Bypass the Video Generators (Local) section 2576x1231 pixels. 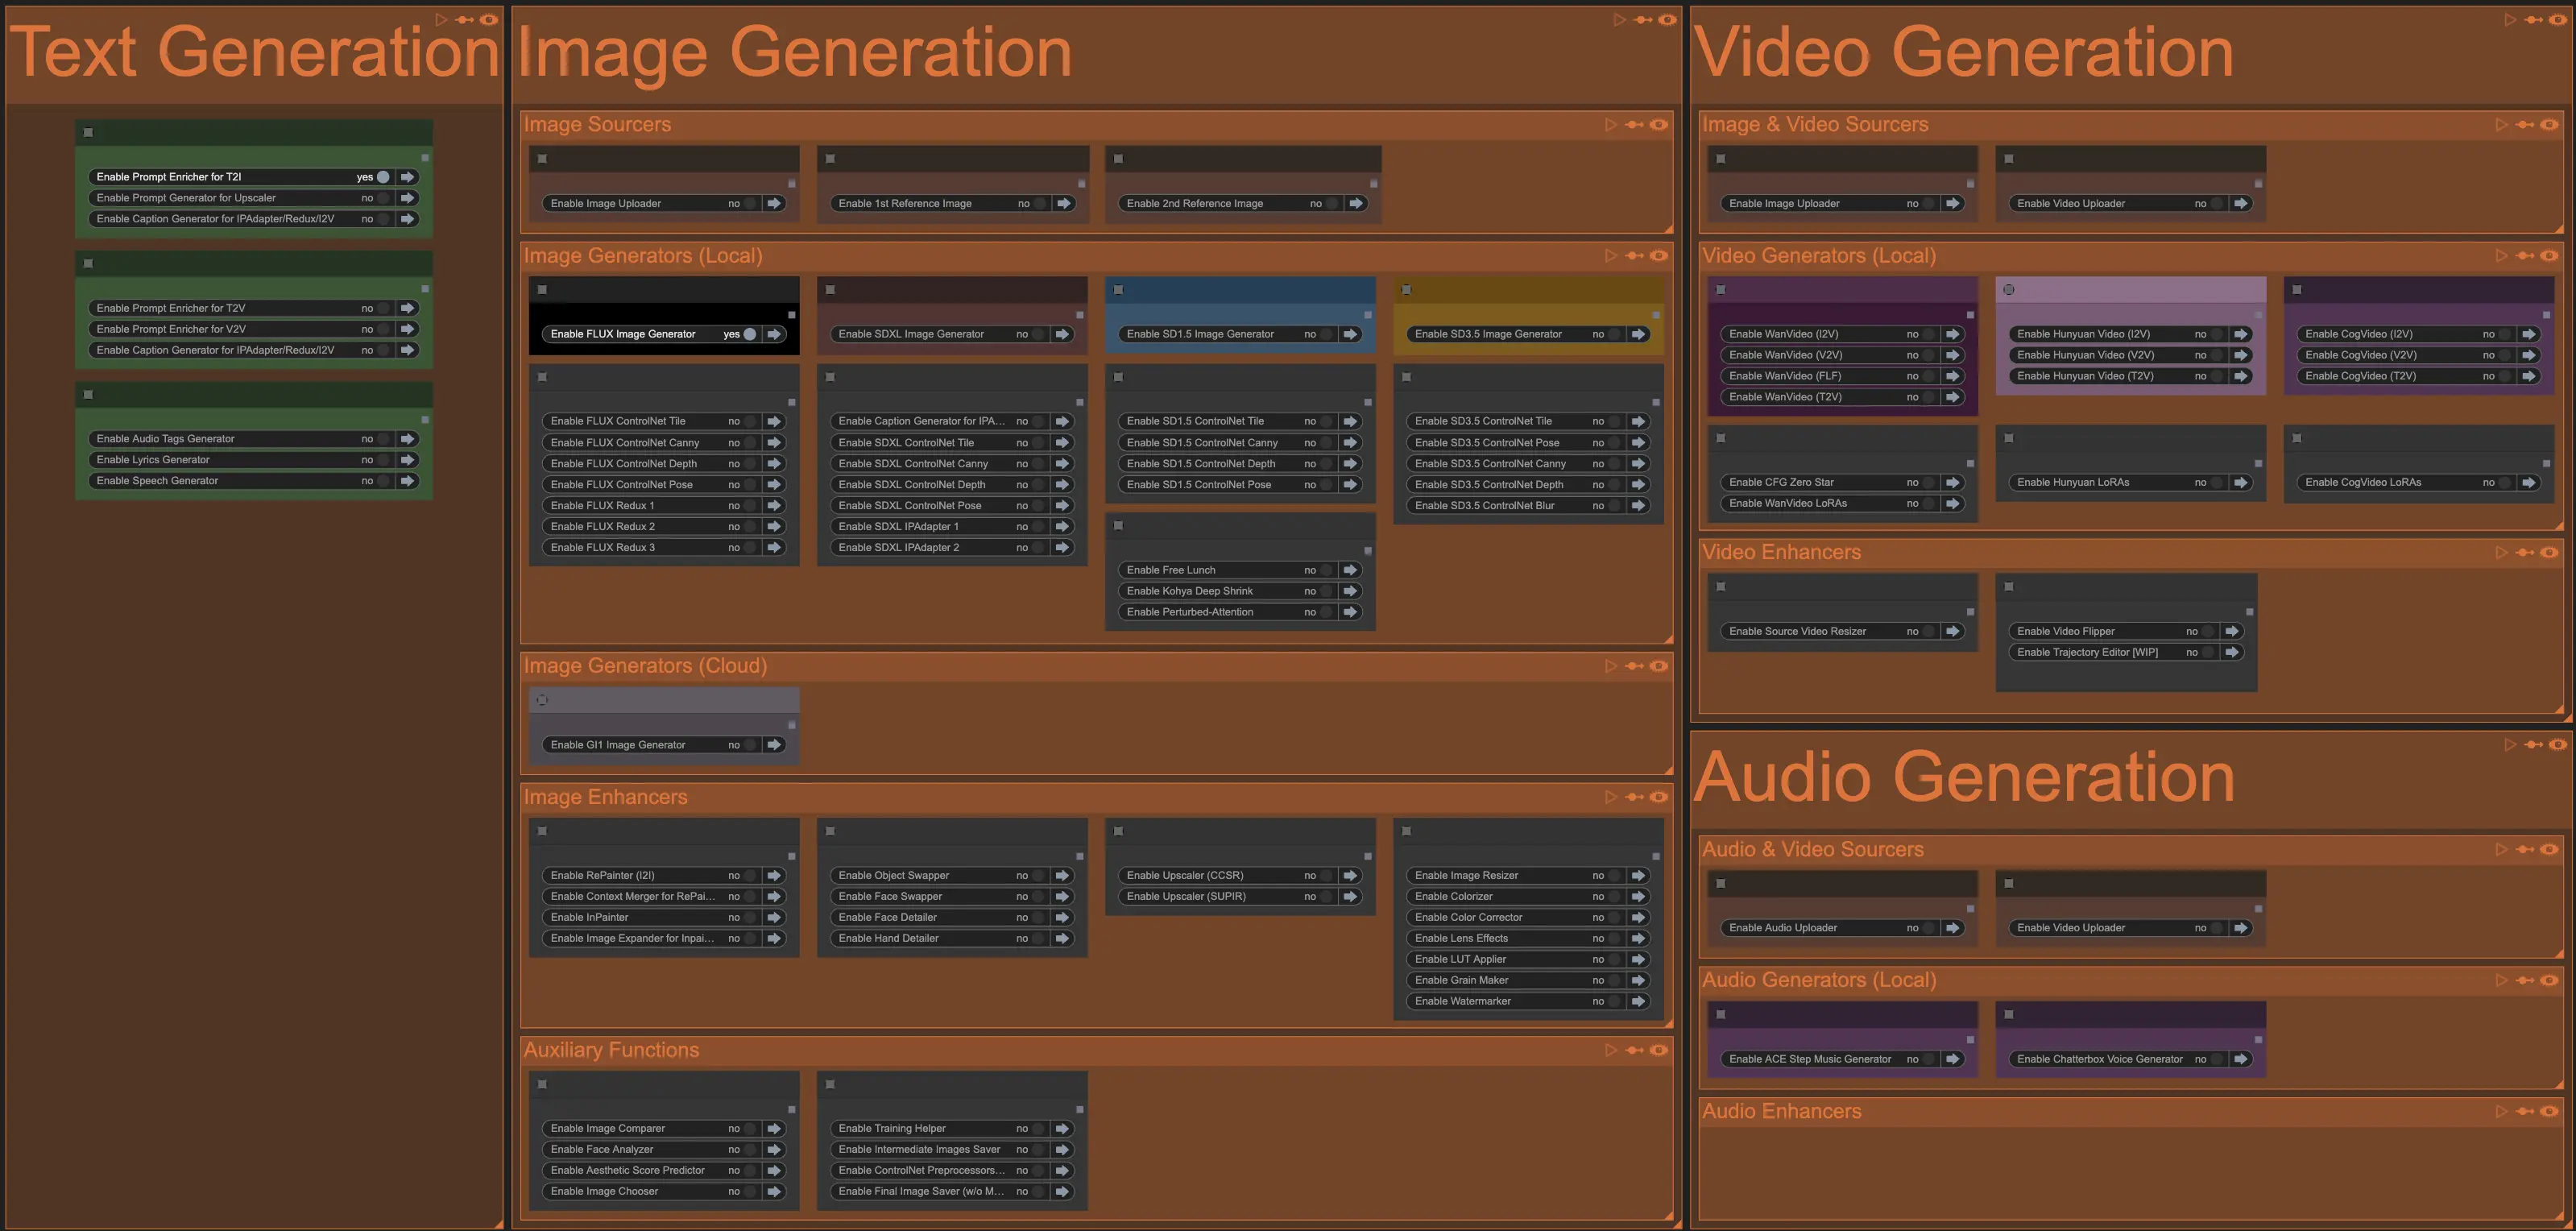pyautogui.click(x=2522, y=255)
